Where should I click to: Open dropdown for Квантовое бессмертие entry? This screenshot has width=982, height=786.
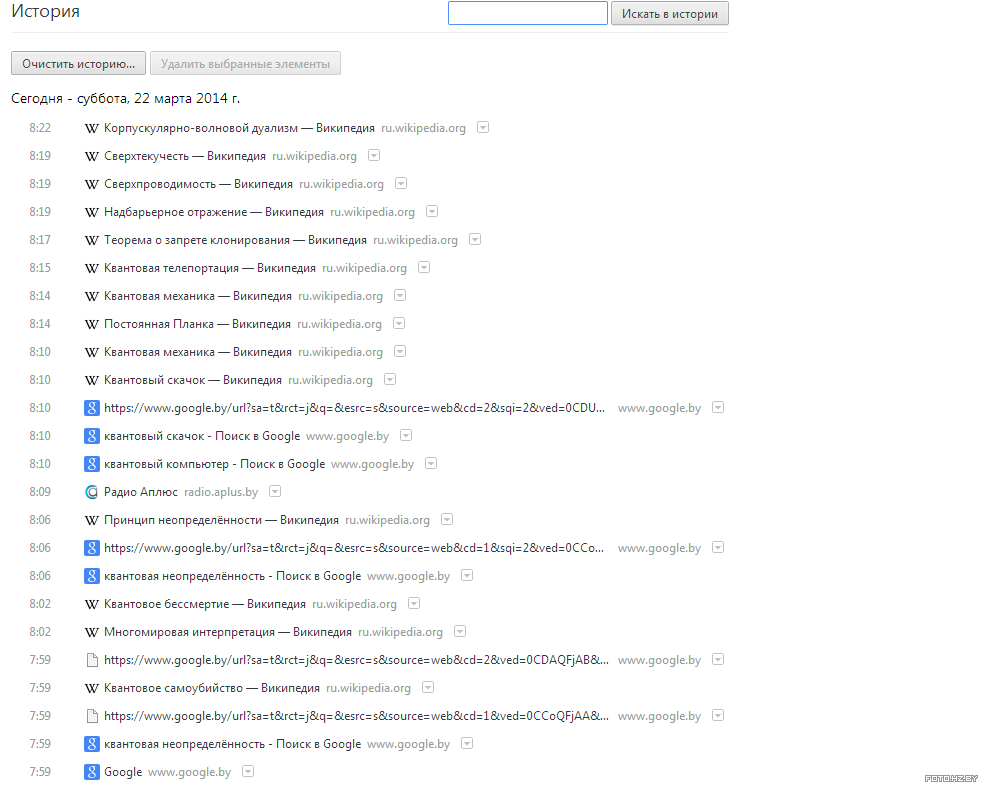(x=413, y=603)
